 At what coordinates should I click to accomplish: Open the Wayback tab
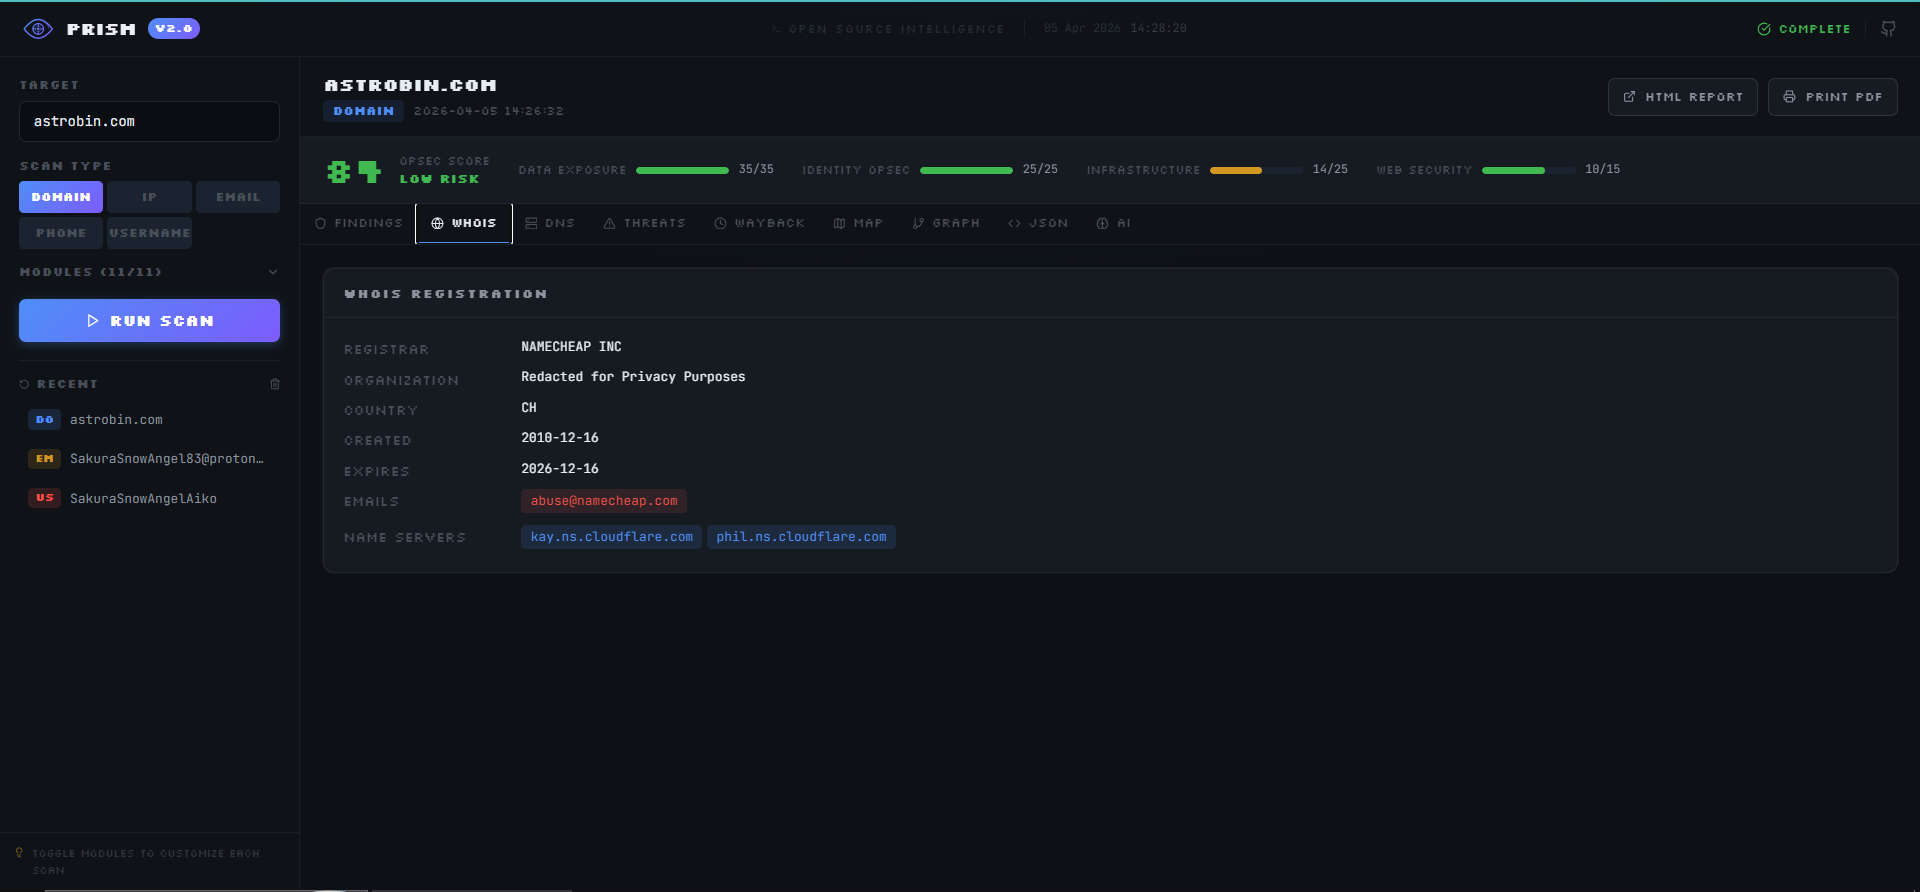[x=760, y=224]
